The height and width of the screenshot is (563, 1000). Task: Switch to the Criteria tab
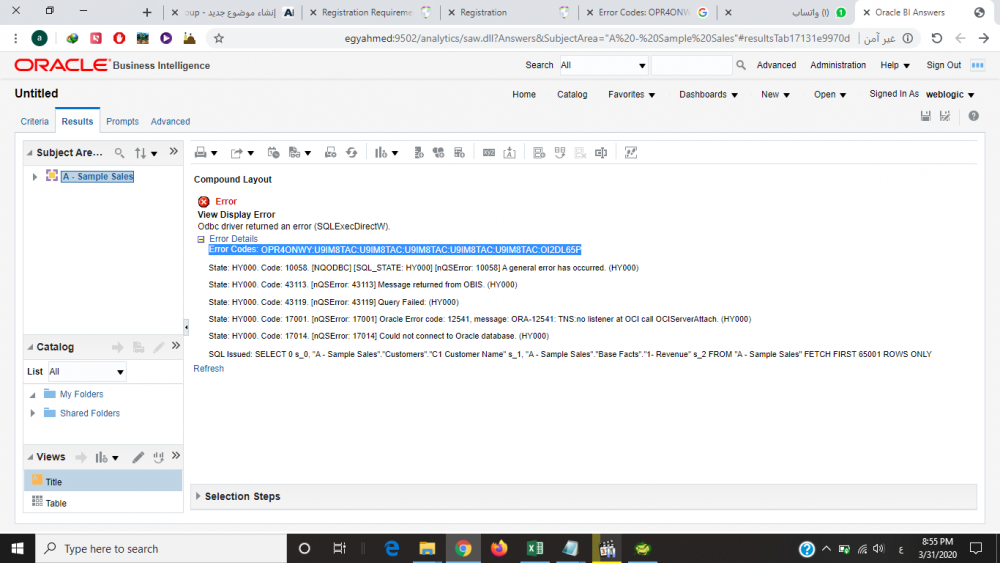pyautogui.click(x=34, y=121)
